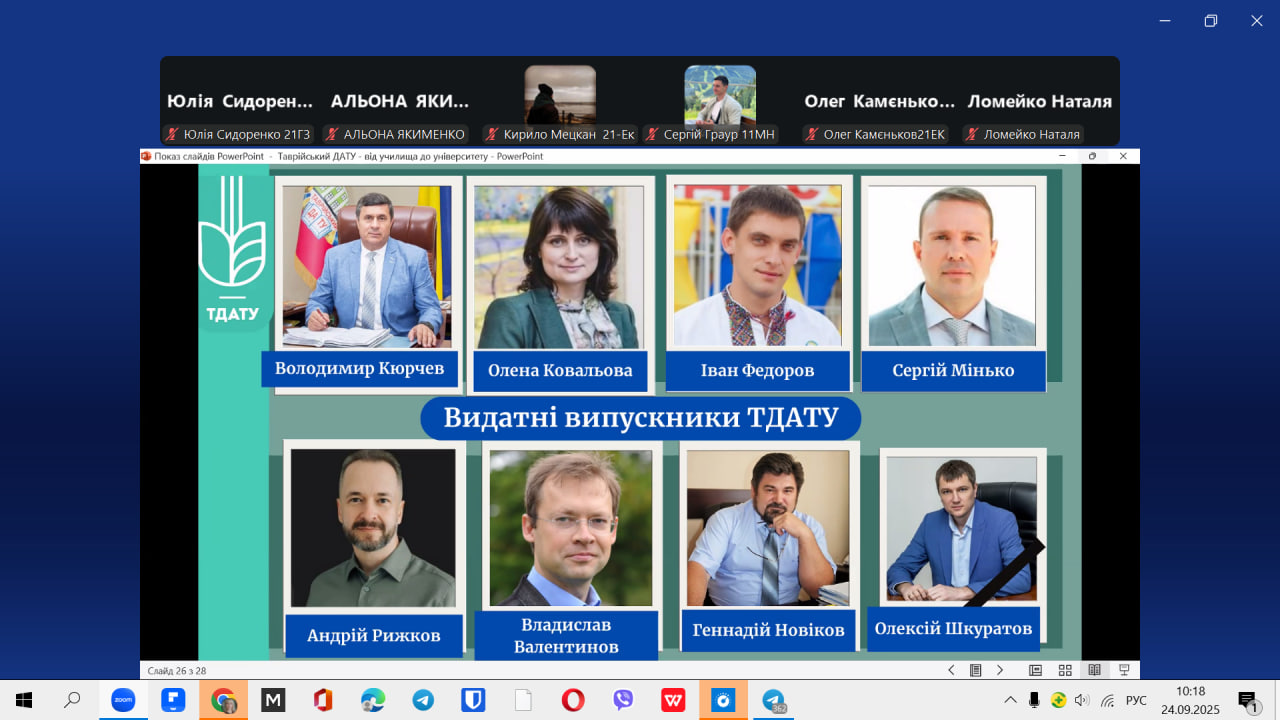The image size is (1280, 720).
Task: Advance to the next slide in PowerPoint
Action: (x=999, y=670)
